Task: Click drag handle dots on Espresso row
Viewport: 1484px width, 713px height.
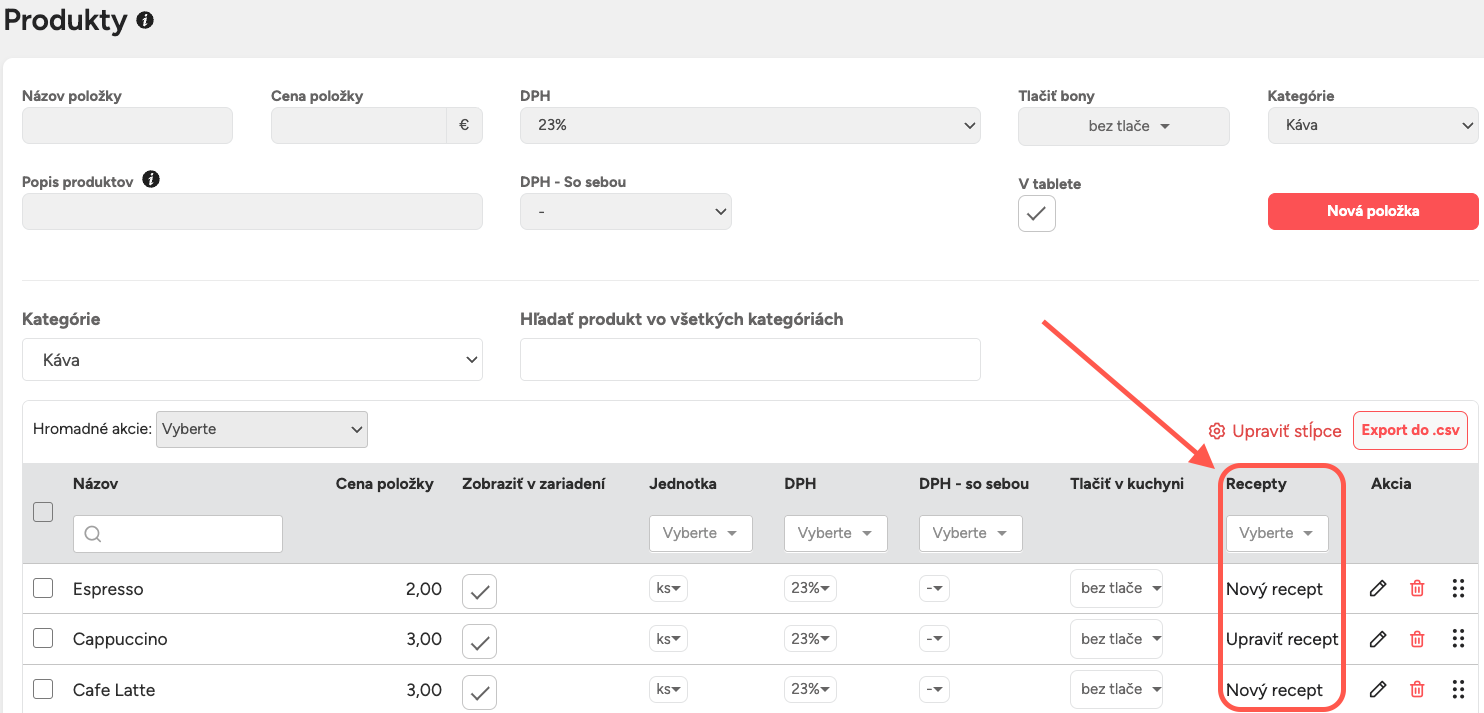Action: (x=1458, y=589)
